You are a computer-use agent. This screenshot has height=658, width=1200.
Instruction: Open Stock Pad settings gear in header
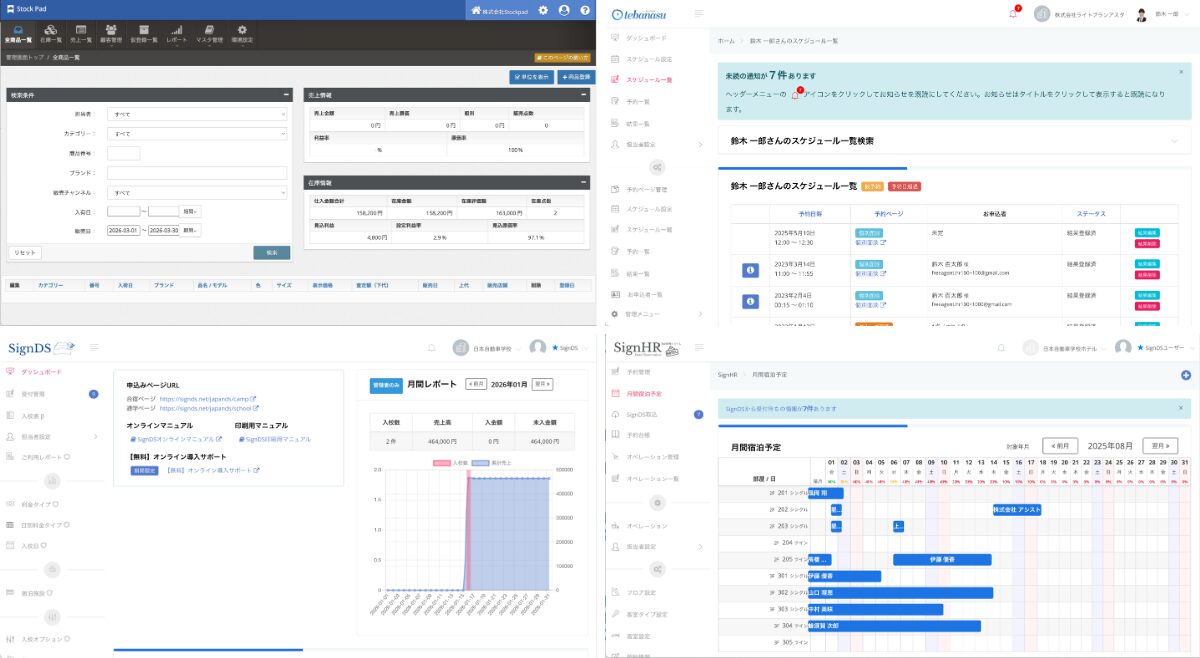pos(543,10)
